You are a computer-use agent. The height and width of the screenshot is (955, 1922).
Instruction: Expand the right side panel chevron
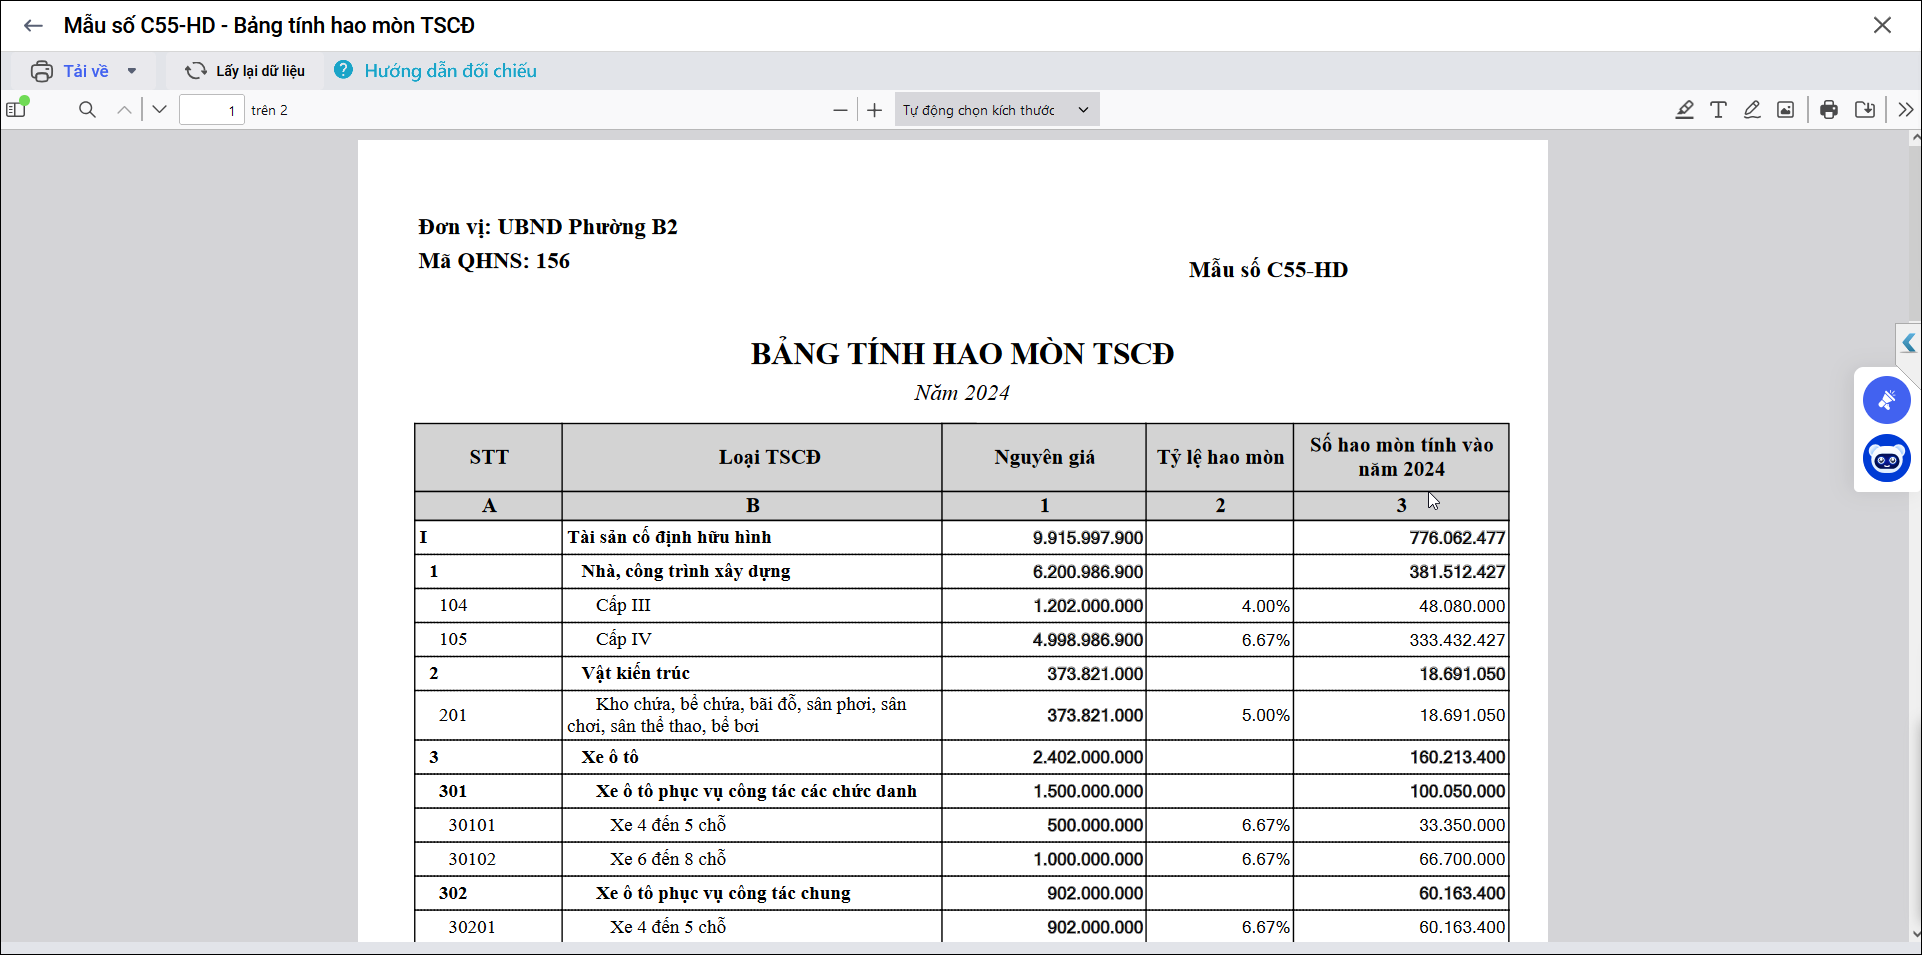(1908, 343)
